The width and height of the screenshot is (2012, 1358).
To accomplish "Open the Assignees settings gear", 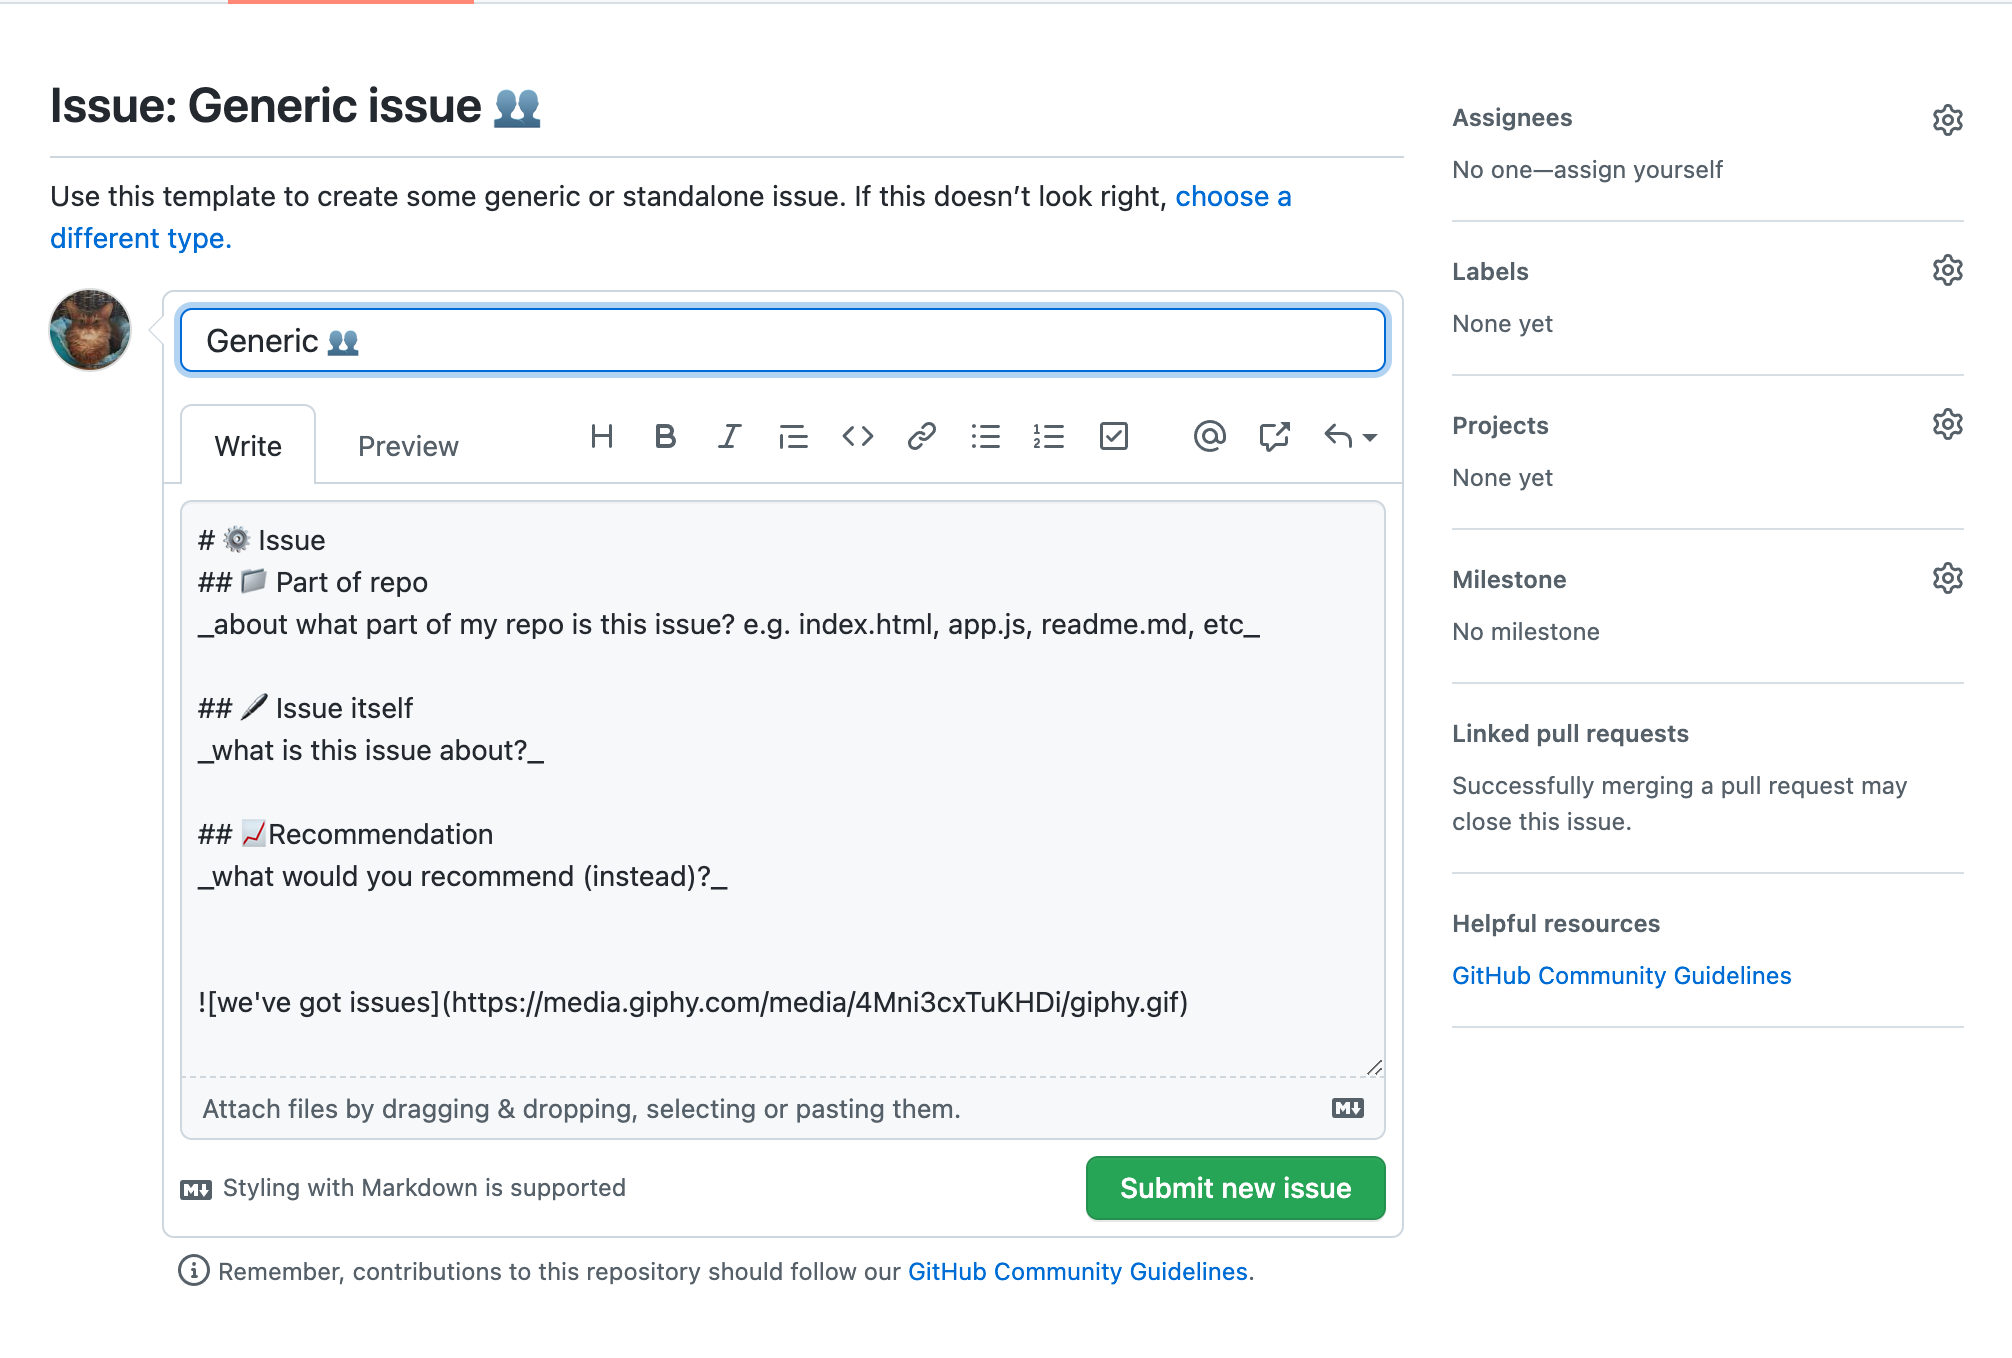I will tap(1948, 120).
